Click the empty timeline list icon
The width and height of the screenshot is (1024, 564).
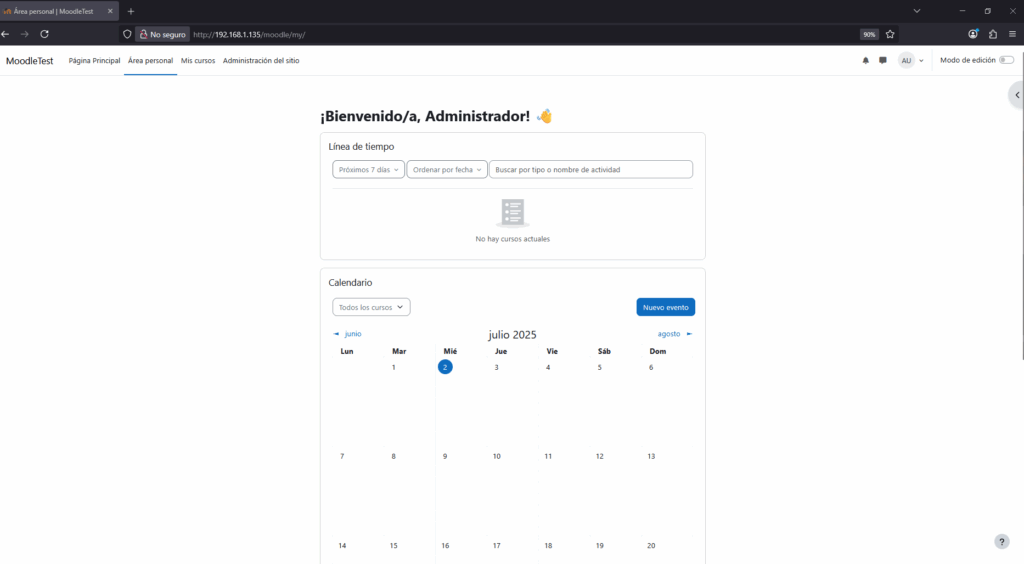(513, 213)
